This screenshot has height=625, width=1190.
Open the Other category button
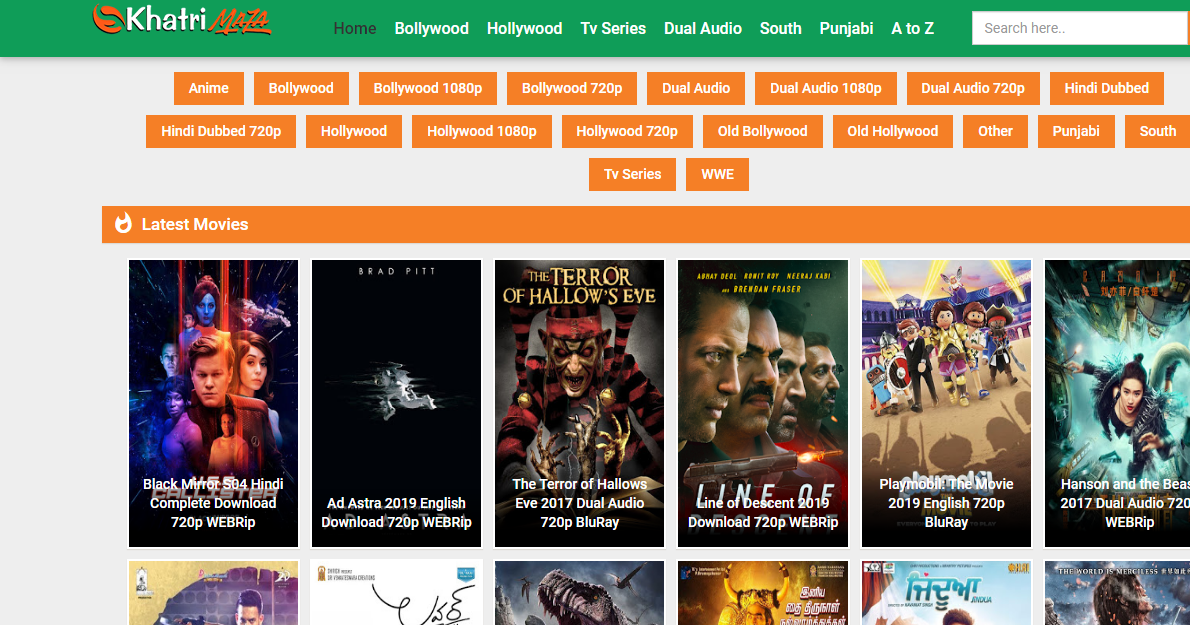[x=995, y=131]
